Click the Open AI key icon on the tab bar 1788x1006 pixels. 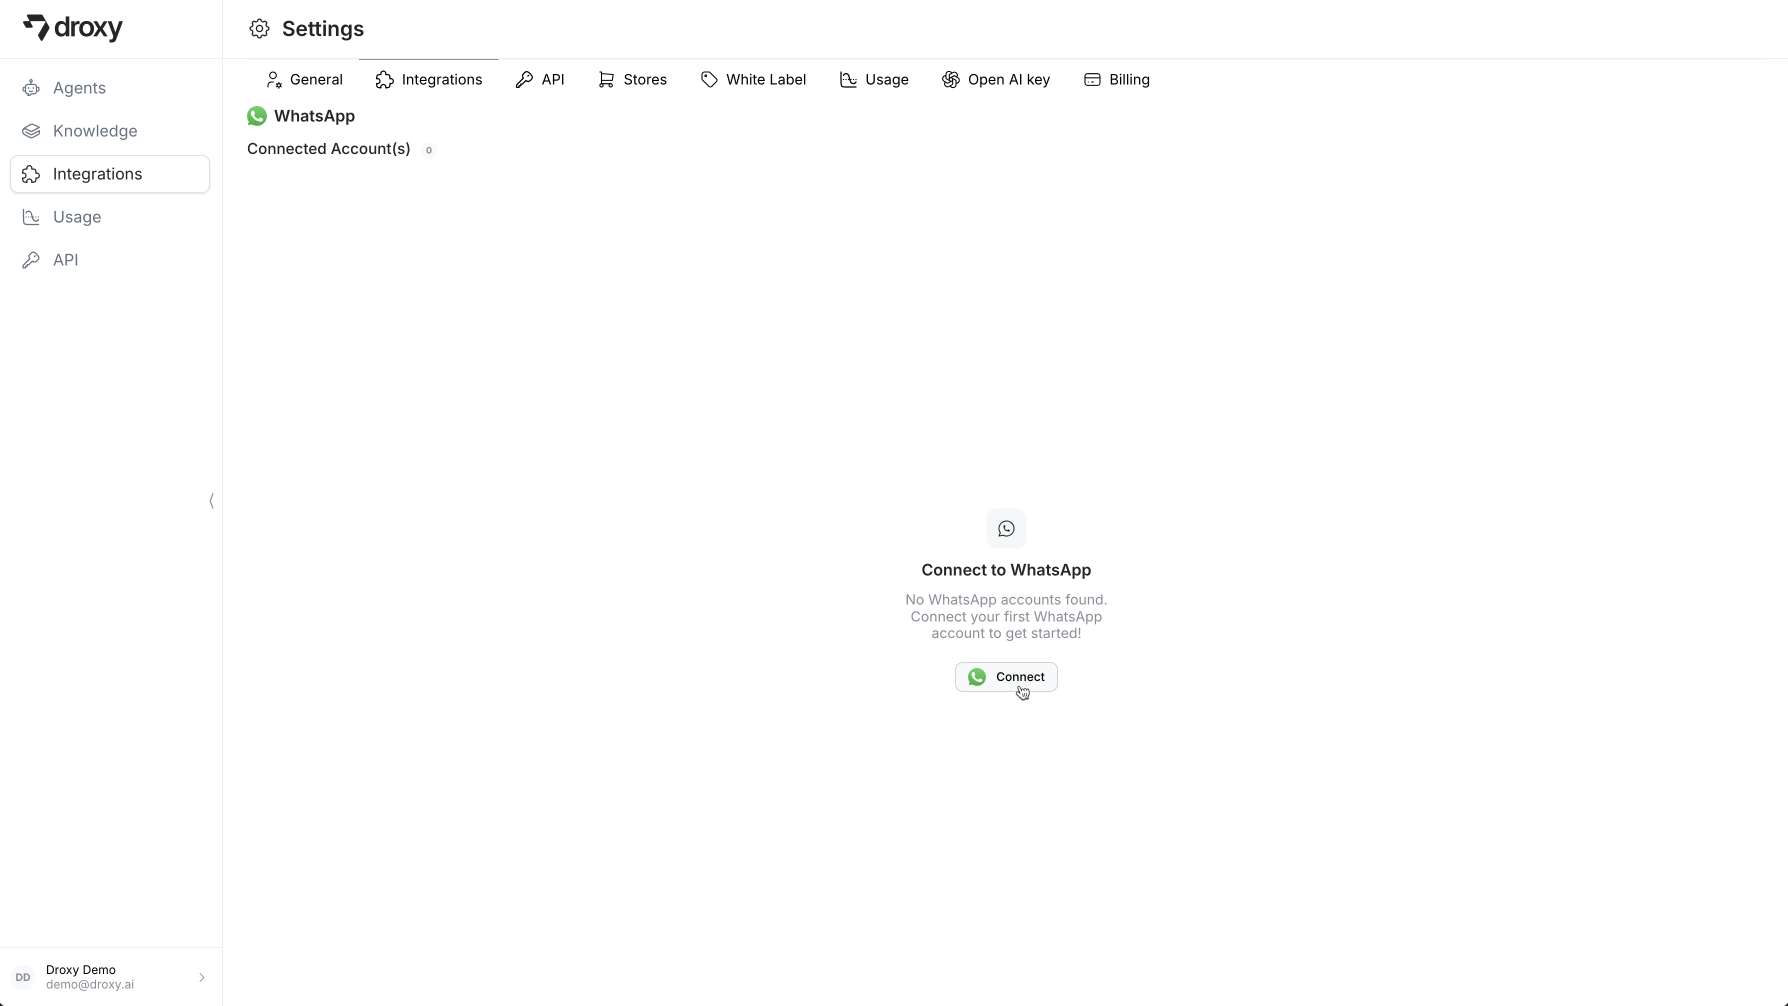[x=949, y=80]
